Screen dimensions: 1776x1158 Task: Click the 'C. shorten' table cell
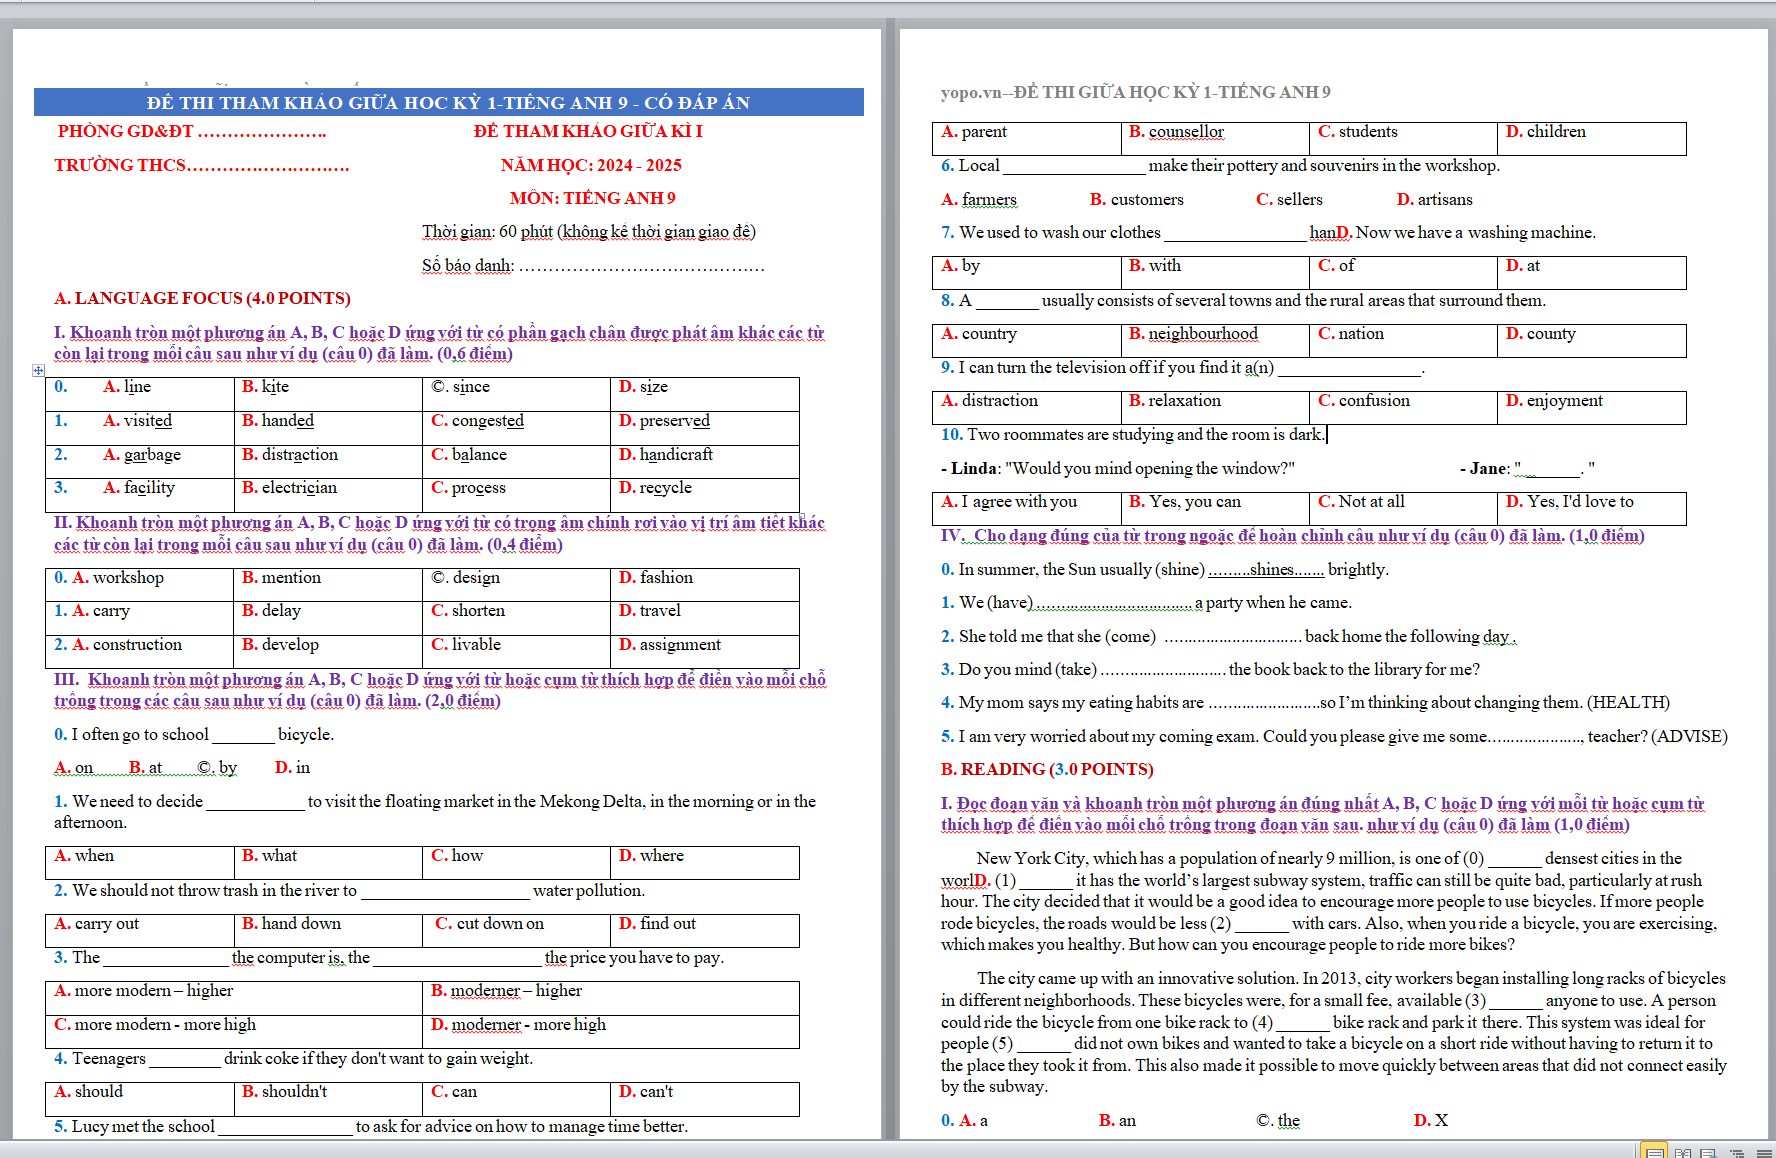click(x=516, y=618)
